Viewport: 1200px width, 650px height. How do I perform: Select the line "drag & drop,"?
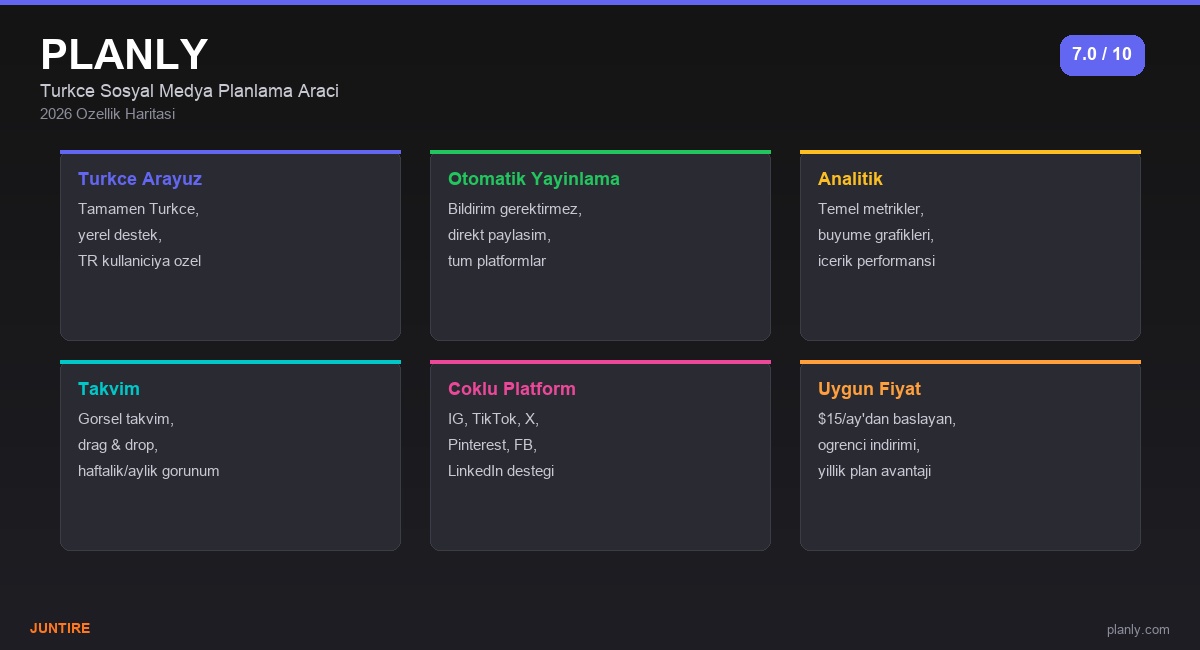pyautogui.click(x=118, y=445)
